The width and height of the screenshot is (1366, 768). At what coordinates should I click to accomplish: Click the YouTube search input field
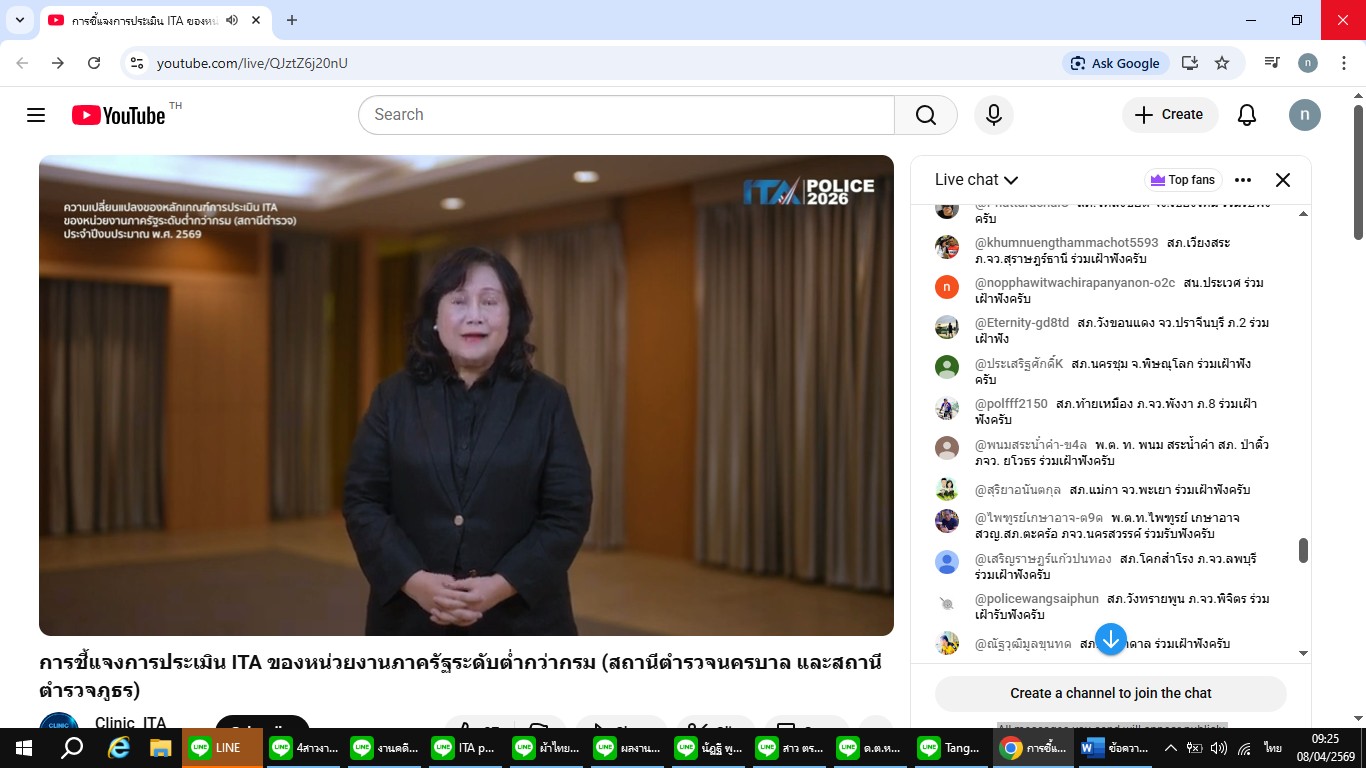coord(626,115)
